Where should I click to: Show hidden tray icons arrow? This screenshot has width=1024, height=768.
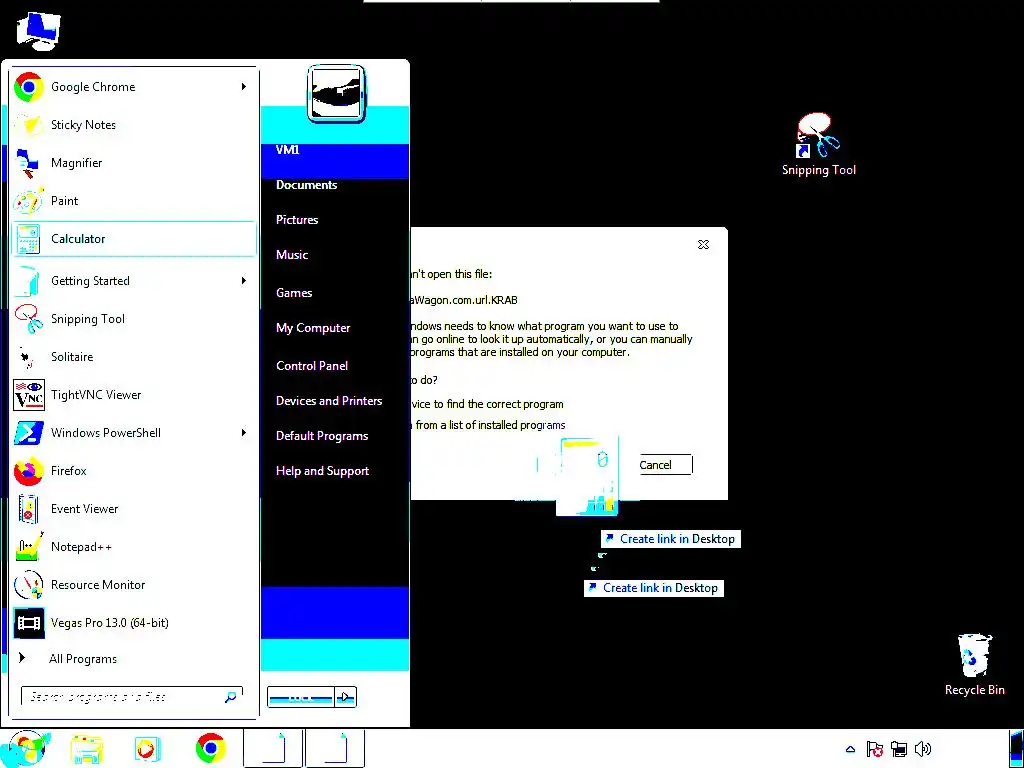click(x=850, y=749)
